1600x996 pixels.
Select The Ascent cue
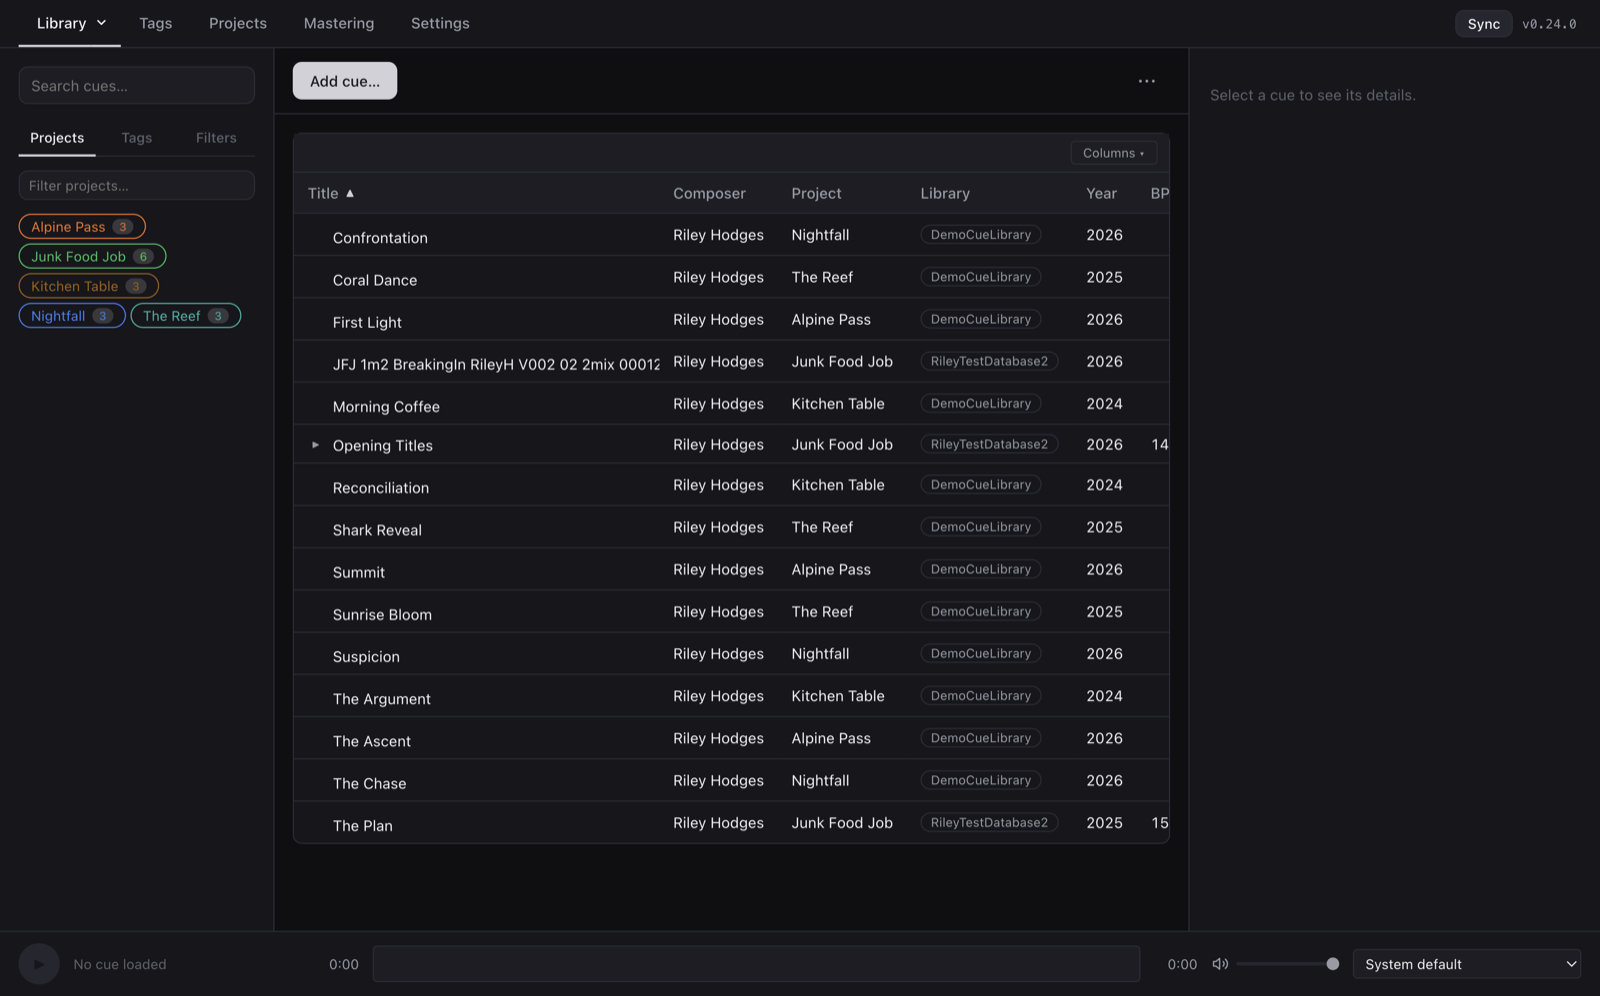pos(372,741)
